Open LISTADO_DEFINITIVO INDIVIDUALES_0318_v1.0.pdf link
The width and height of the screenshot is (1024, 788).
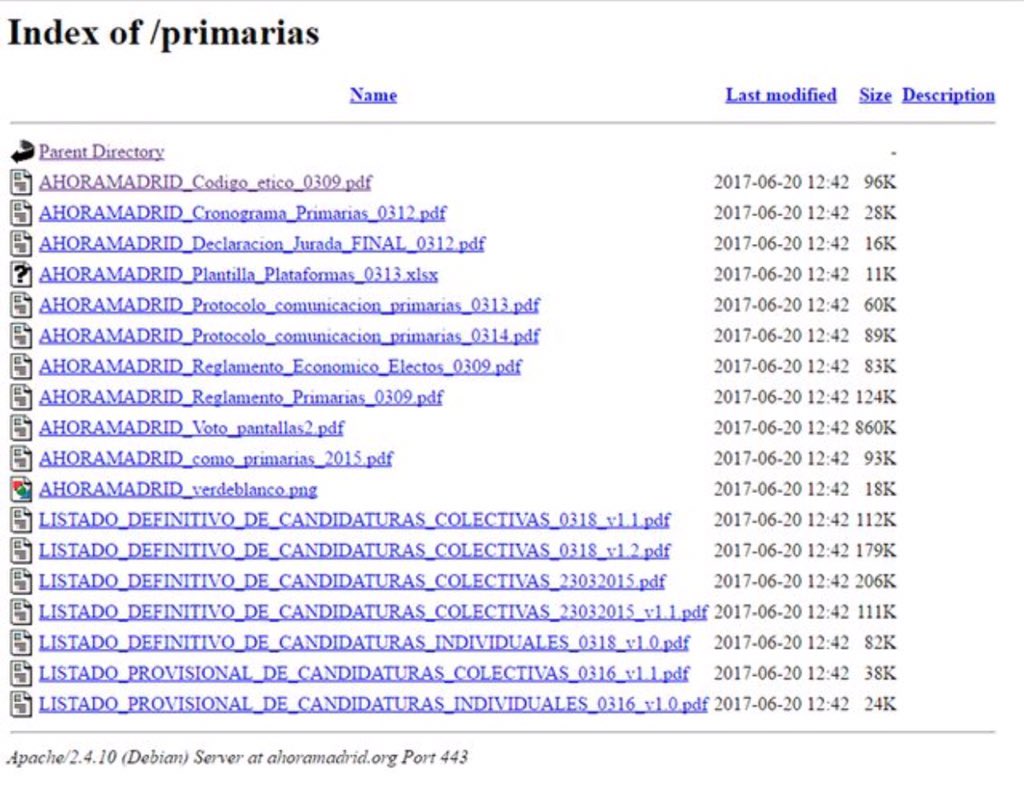tap(364, 642)
